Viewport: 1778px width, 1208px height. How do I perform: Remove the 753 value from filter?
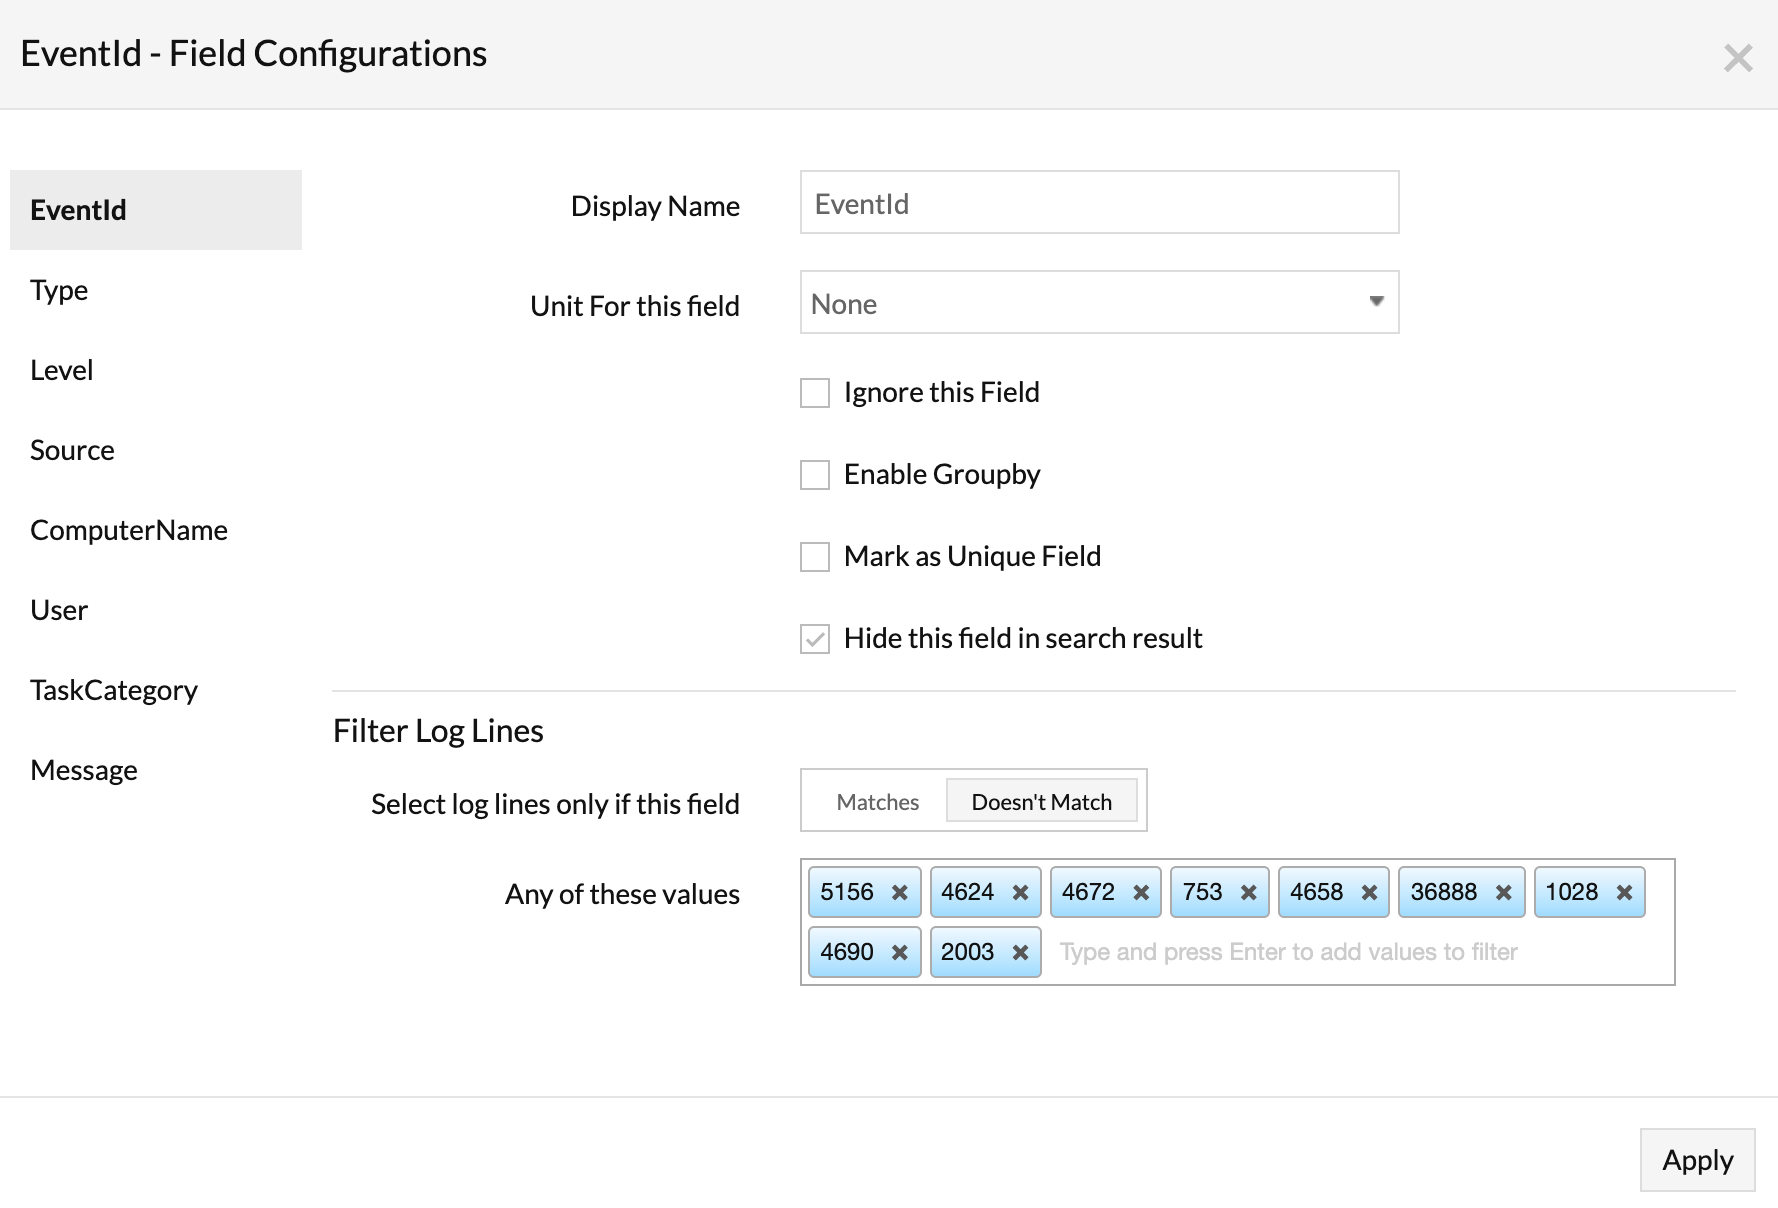(x=1248, y=893)
